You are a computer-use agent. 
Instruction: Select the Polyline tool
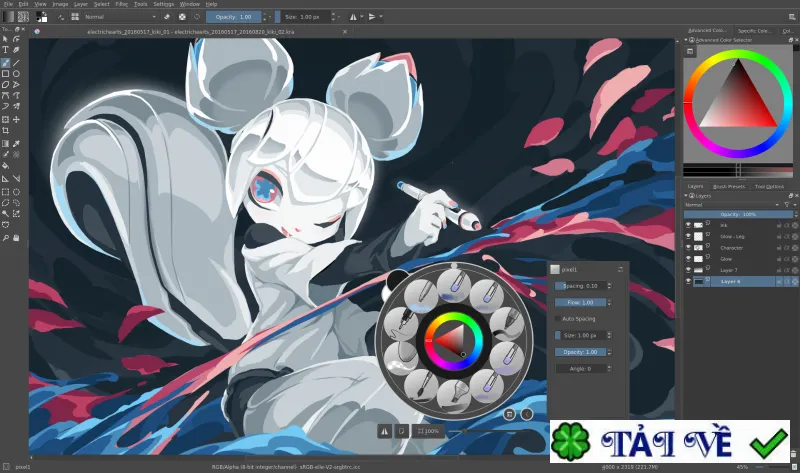click(x=16, y=85)
